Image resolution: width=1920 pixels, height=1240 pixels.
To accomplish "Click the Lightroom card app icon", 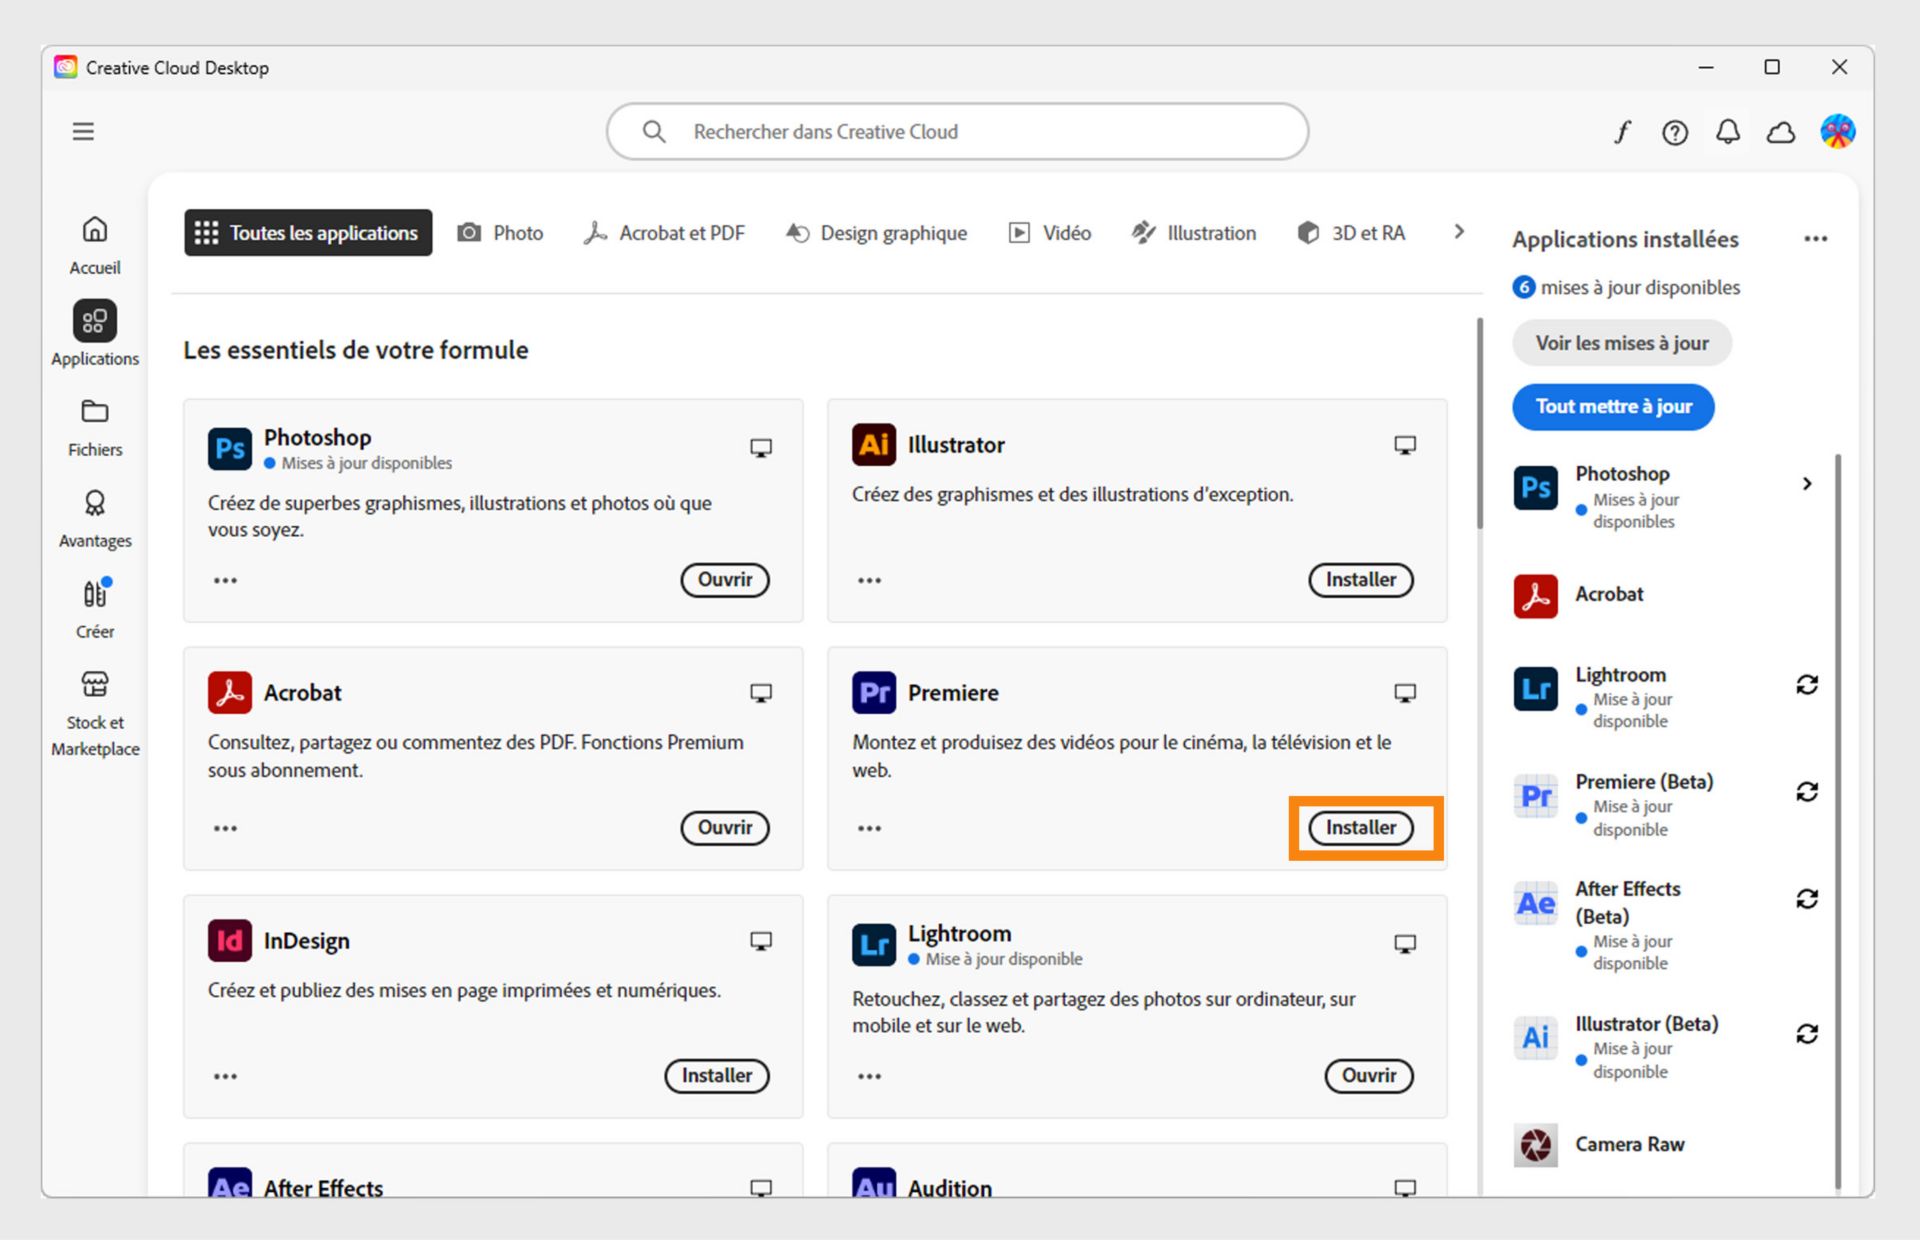I will click(x=874, y=944).
